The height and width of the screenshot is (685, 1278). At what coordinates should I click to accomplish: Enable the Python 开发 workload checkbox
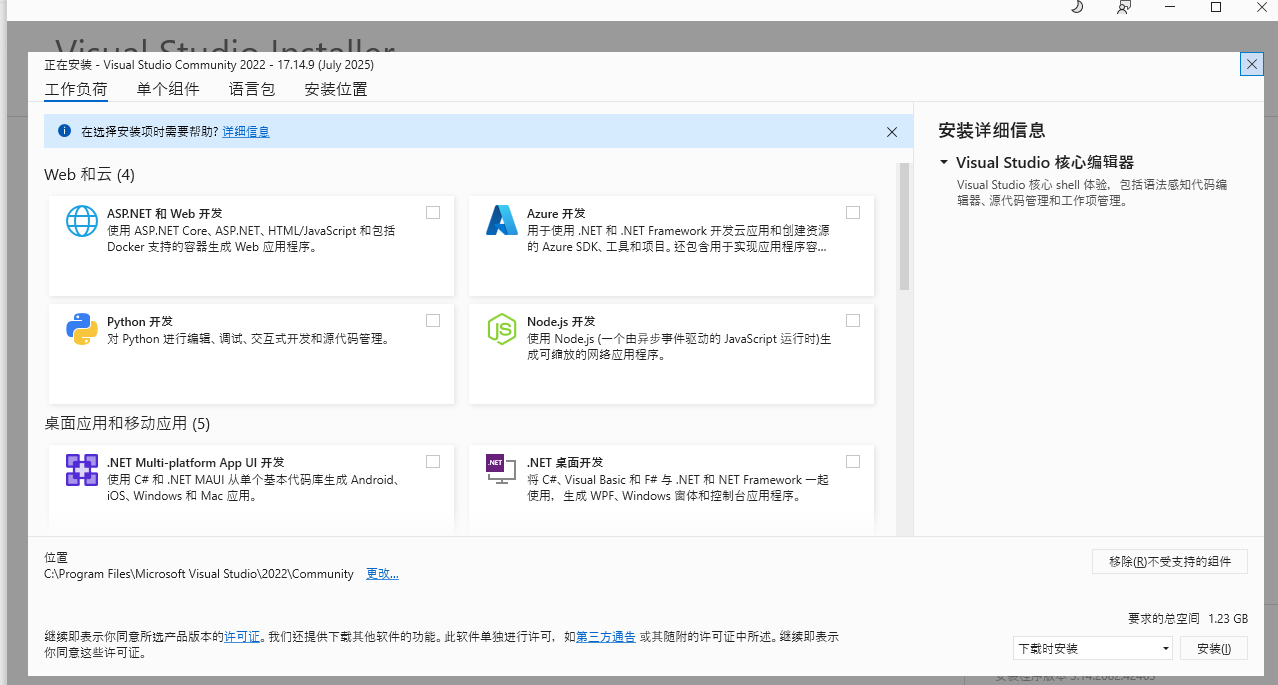(x=433, y=320)
